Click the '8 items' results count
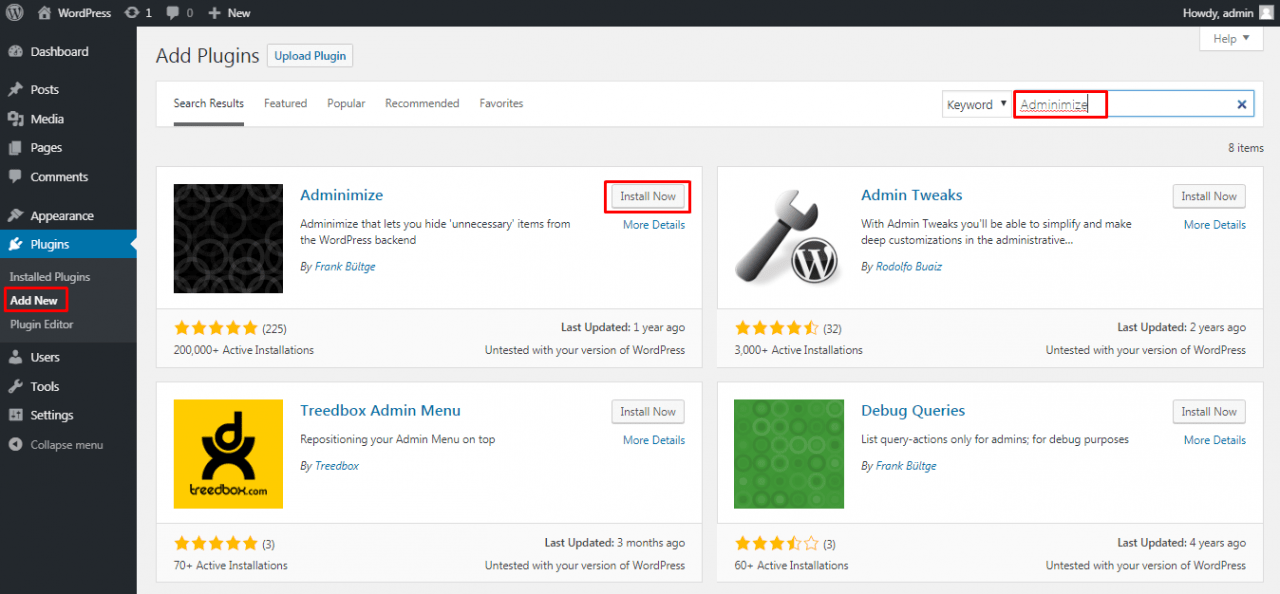Image resolution: width=1280 pixels, height=594 pixels. coord(1246,148)
